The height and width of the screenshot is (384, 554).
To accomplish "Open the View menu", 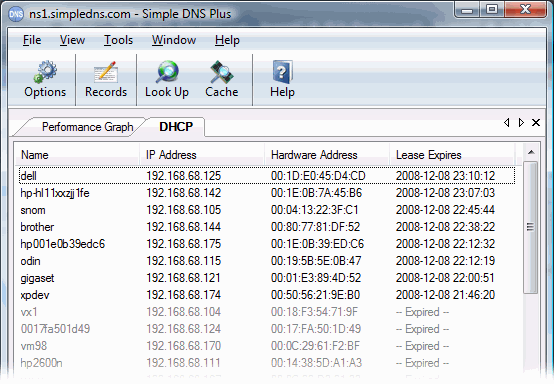I will [72, 40].
